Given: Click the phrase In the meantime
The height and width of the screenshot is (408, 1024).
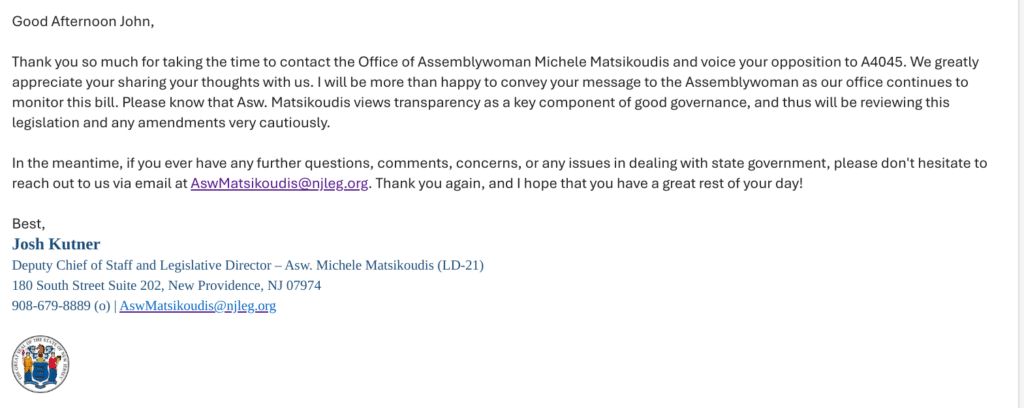Looking at the screenshot, I should 69,163.
